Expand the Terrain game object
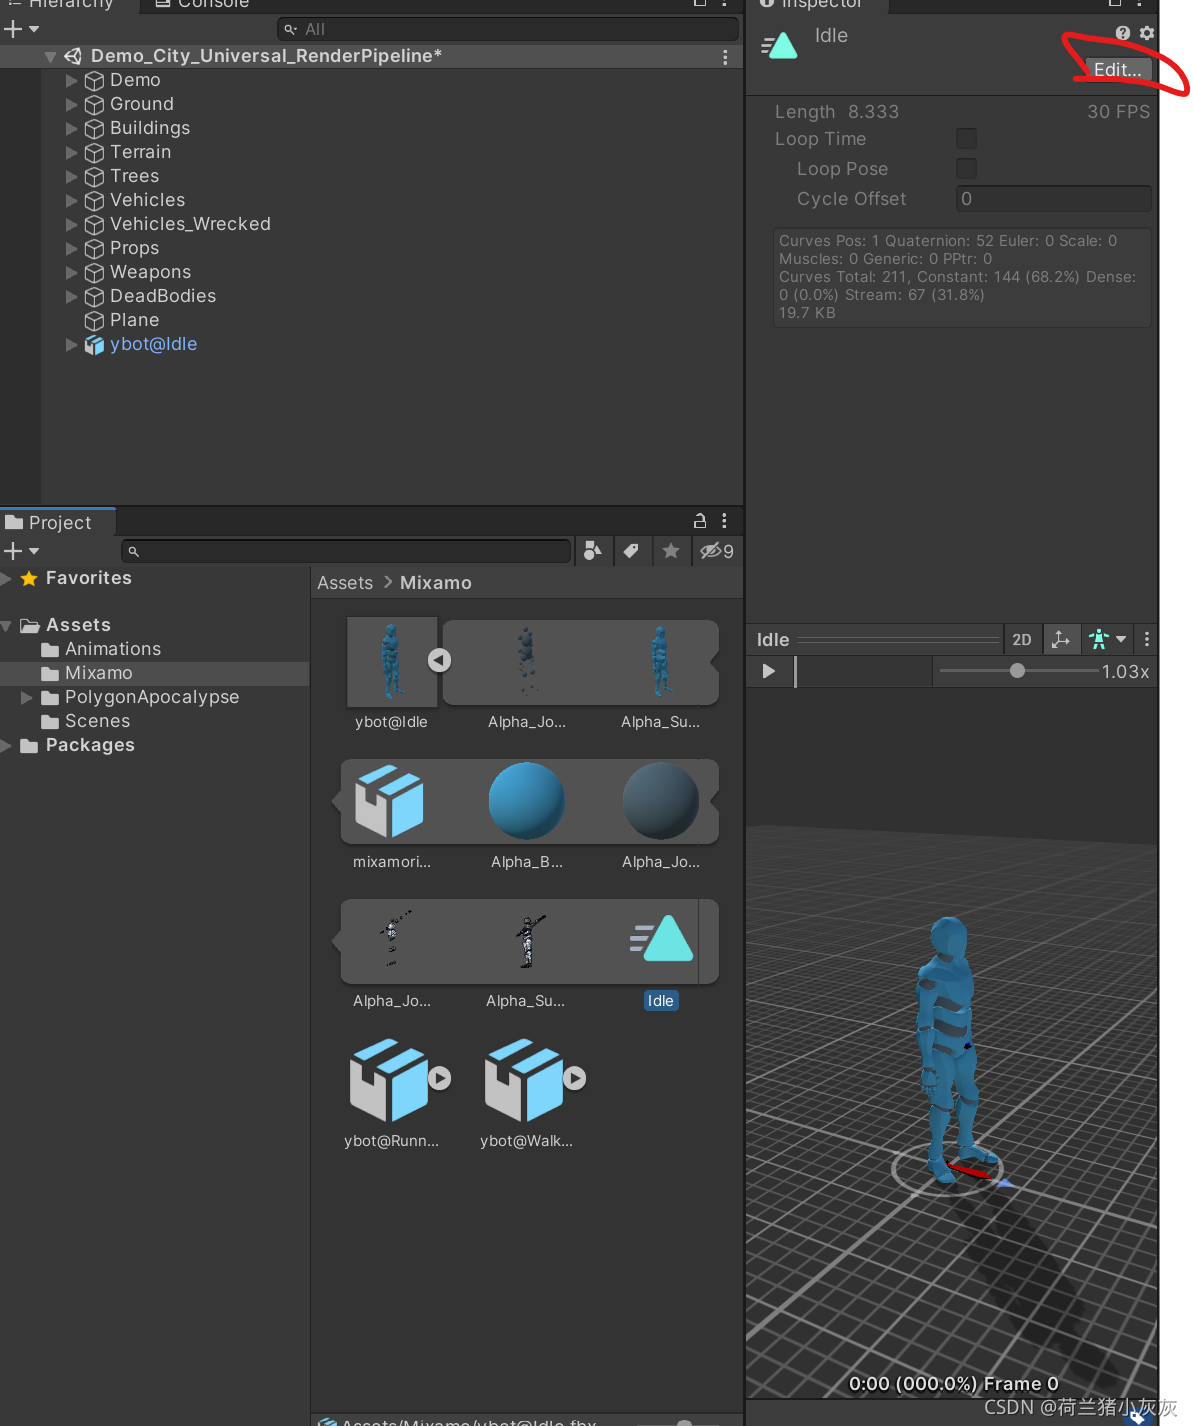Screen dimensions: 1193x1426 click(x=71, y=152)
